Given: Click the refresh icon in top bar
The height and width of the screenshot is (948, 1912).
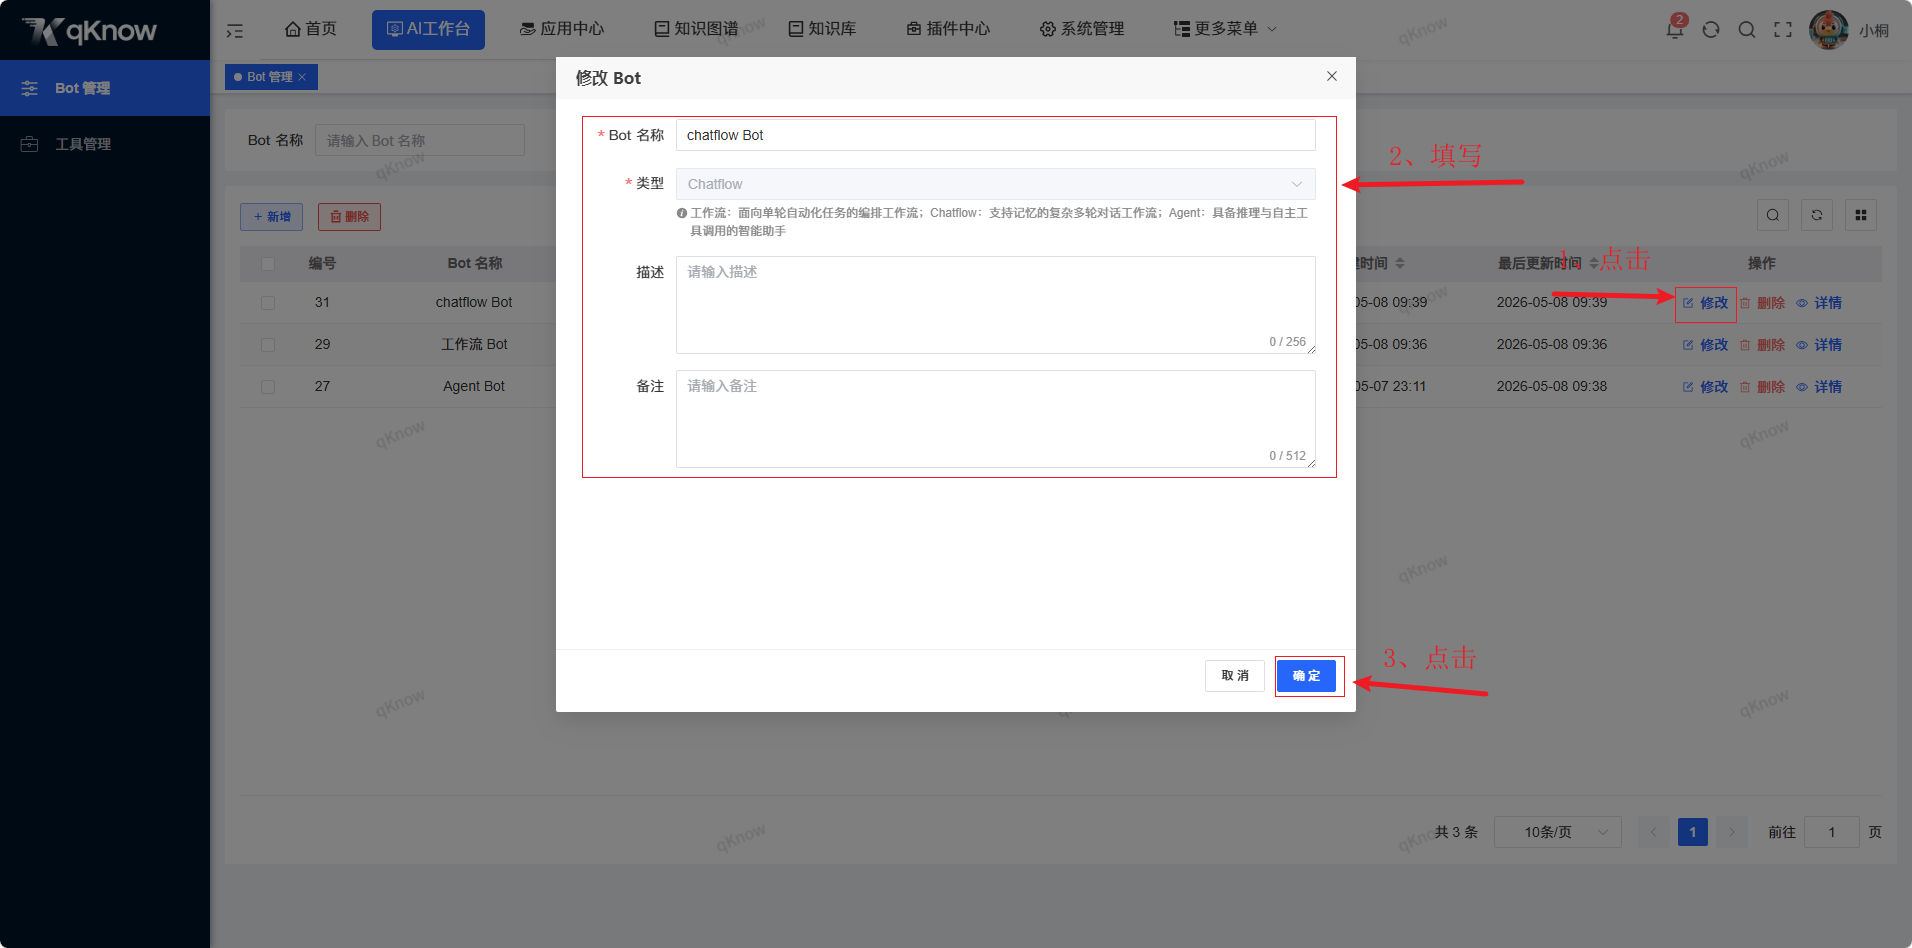Looking at the screenshot, I should 1711,29.
